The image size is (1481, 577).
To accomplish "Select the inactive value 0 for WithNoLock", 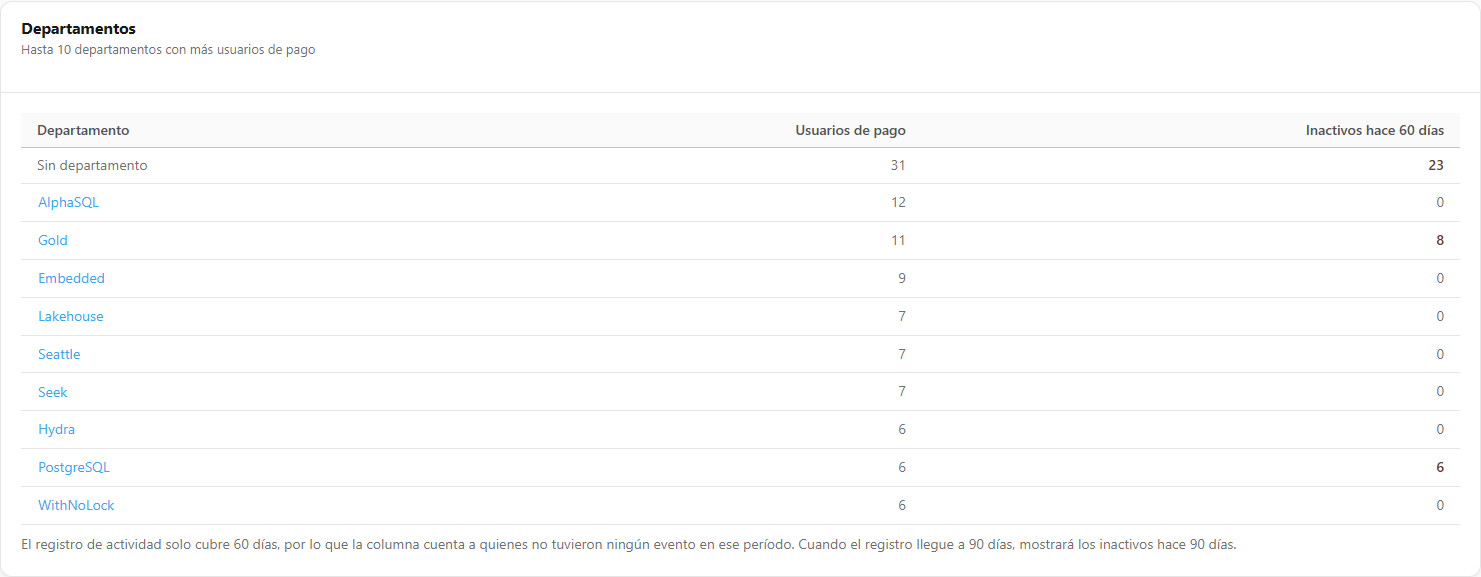I will (1440, 505).
